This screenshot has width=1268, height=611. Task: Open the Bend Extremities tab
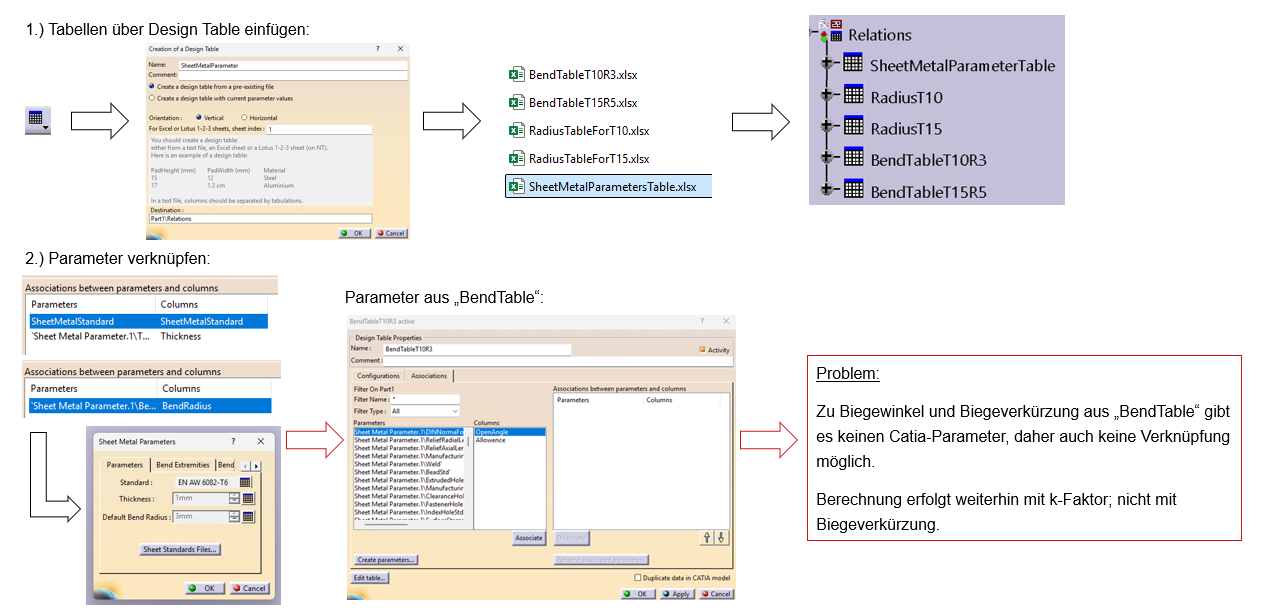[183, 464]
